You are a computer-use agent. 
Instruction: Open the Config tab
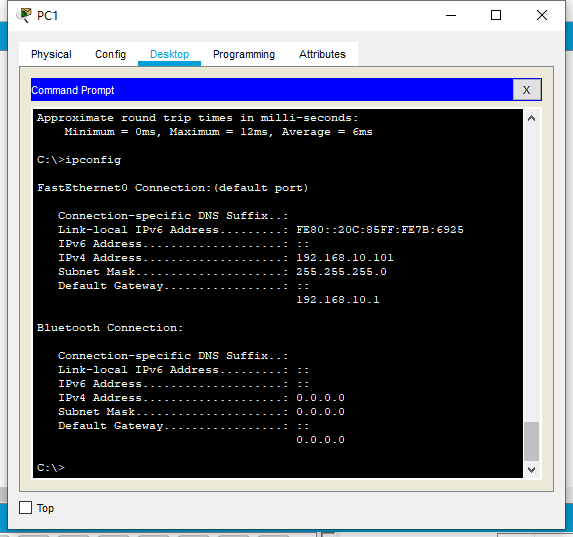[110, 54]
